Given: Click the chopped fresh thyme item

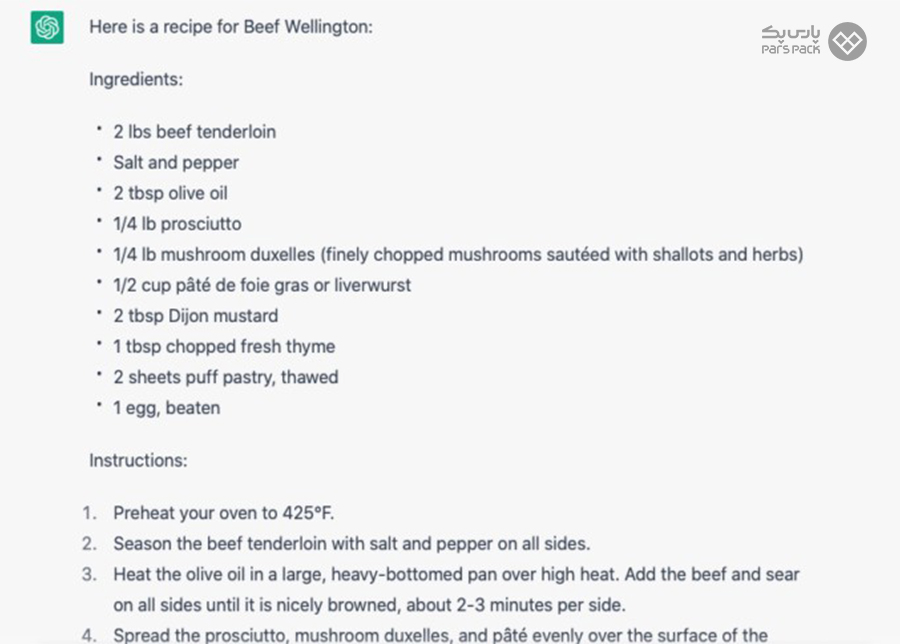Looking at the screenshot, I should 224,347.
